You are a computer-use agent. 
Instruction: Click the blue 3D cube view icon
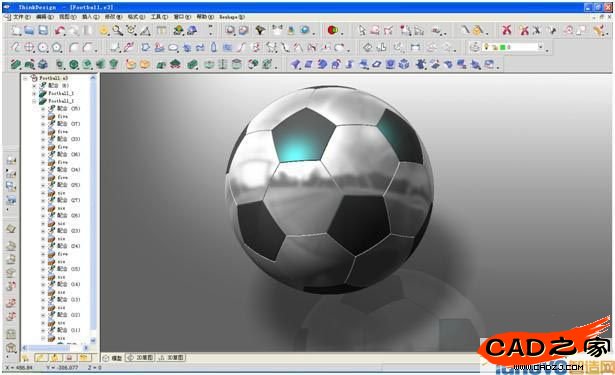404,64
